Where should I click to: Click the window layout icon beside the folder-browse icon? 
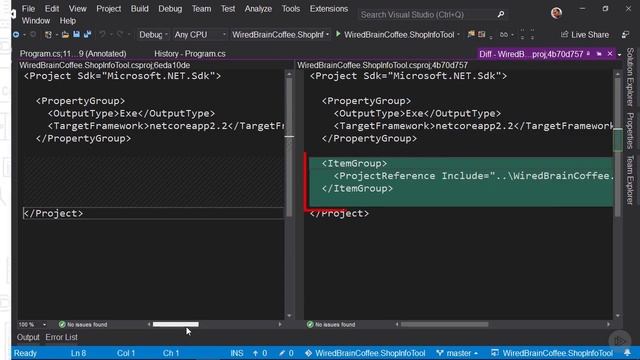tap(482, 34)
